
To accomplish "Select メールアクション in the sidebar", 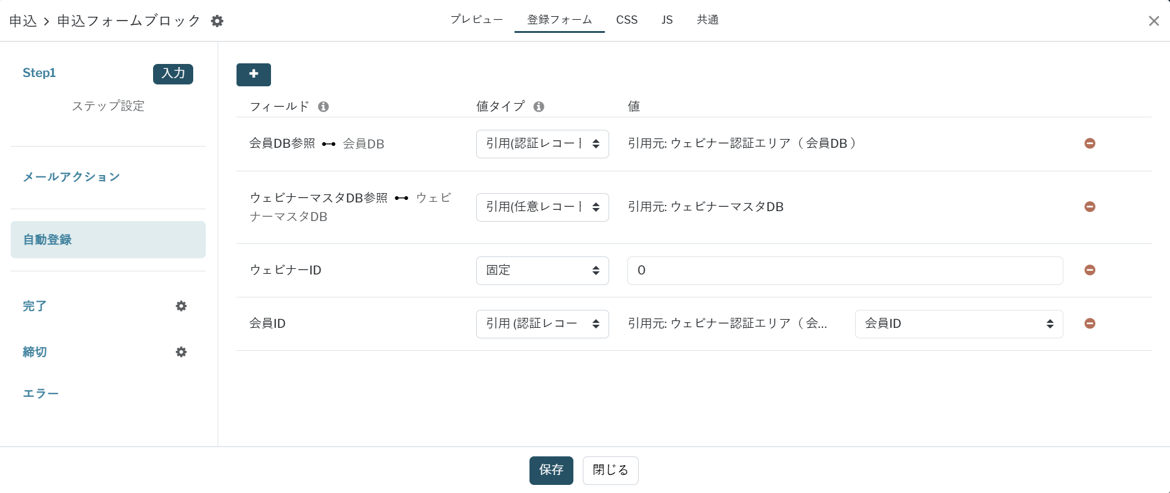I will click(x=71, y=177).
